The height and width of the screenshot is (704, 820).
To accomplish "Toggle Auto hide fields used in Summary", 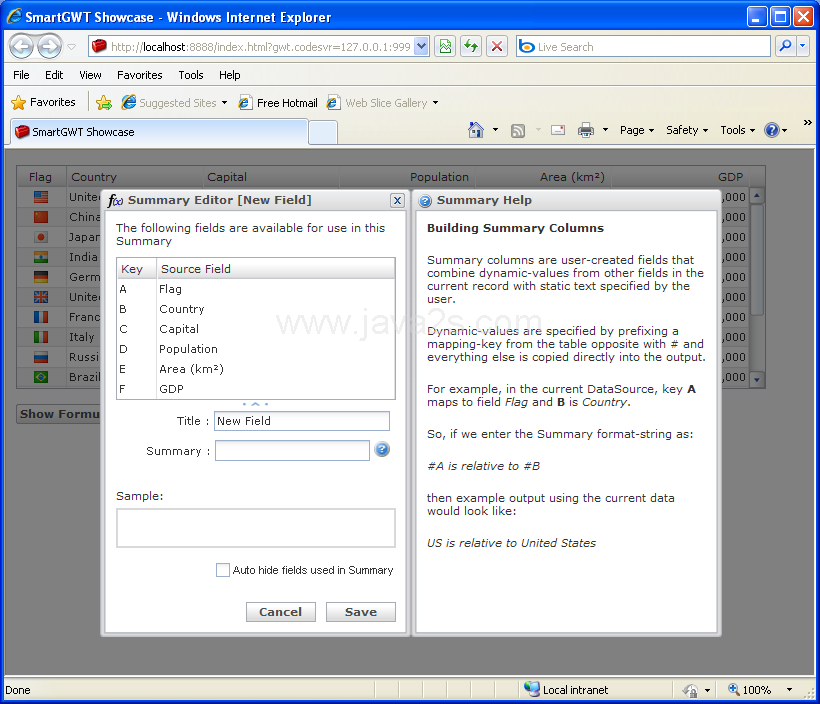I will (x=223, y=570).
